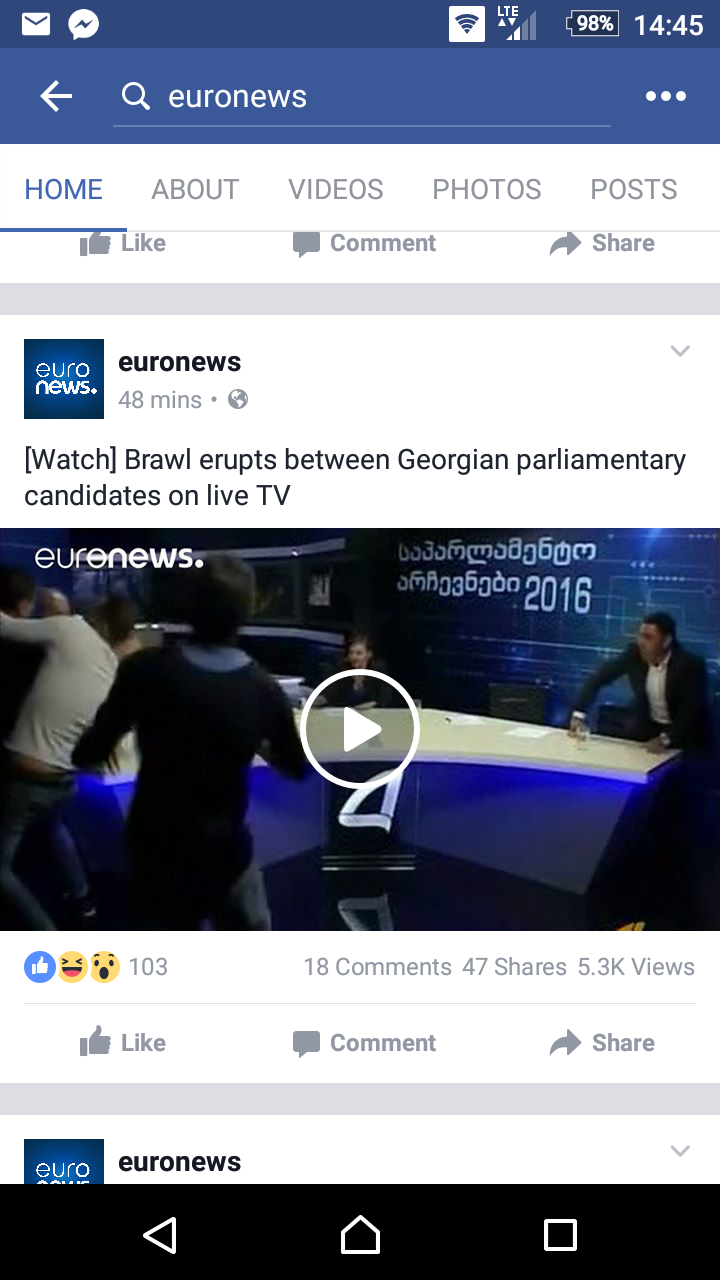Viewport: 720px width, 1280px height.
Task: Open the 18 Comments link
Action: point(377,967)
